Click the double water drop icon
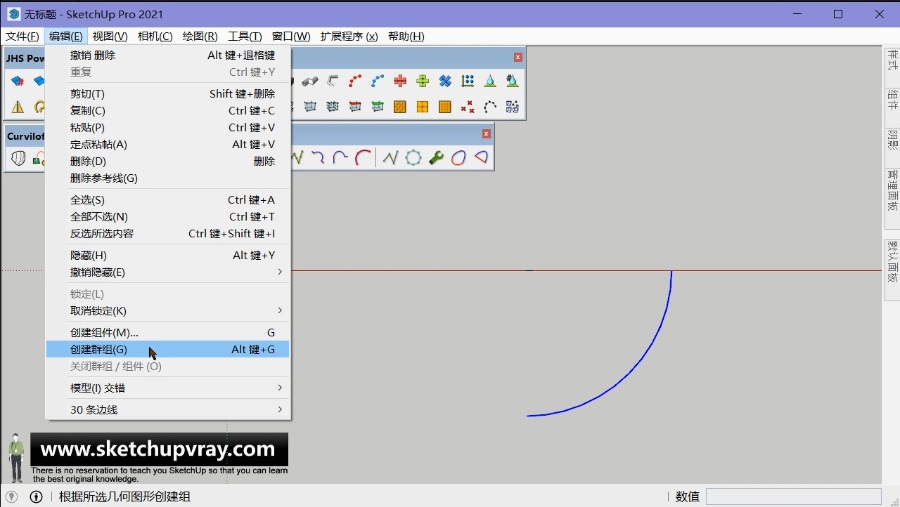The image size is (900, 507). point(512,81)
